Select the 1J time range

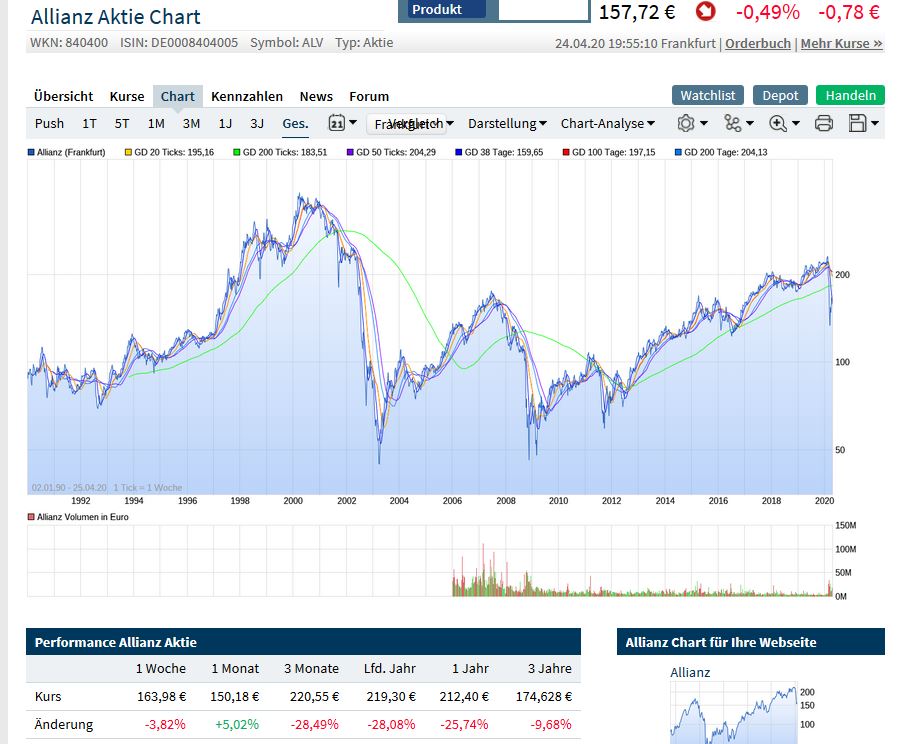click(225, 123)
